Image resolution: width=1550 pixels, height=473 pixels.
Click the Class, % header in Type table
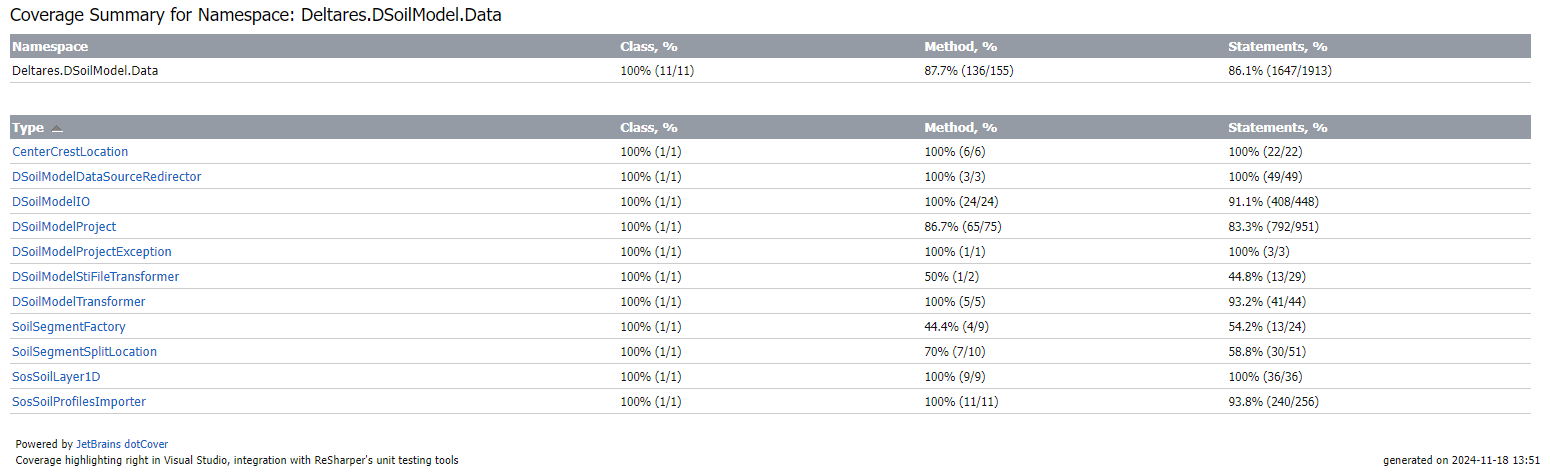(649, 128)
